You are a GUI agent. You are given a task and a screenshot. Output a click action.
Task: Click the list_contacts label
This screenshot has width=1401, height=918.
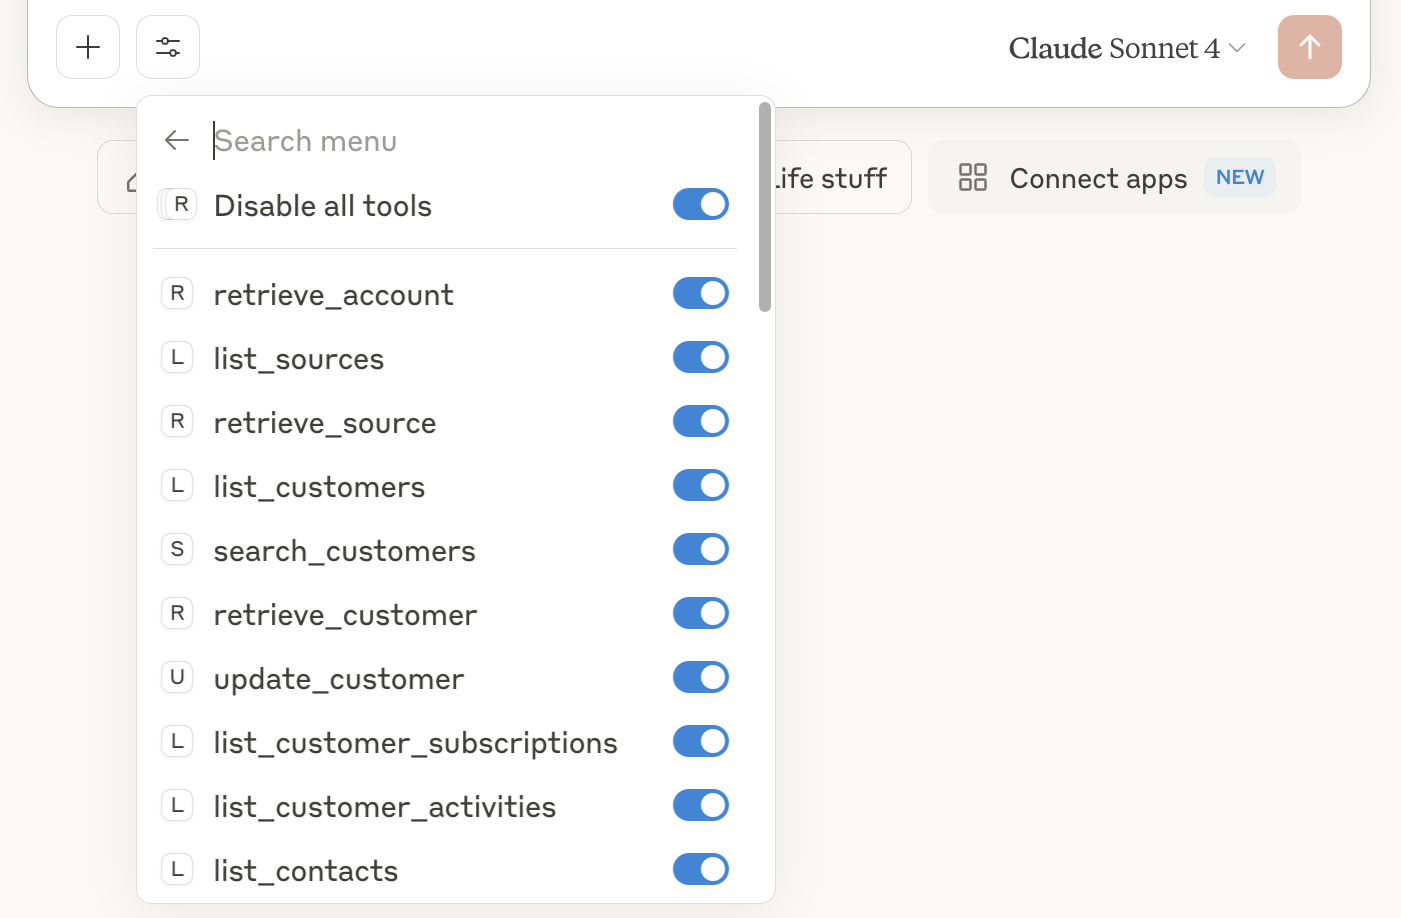[x=306, y=870]
